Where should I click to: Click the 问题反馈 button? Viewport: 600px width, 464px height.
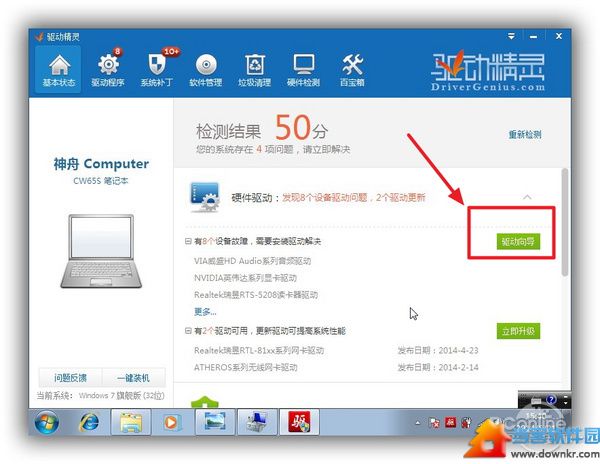point(70,378)
